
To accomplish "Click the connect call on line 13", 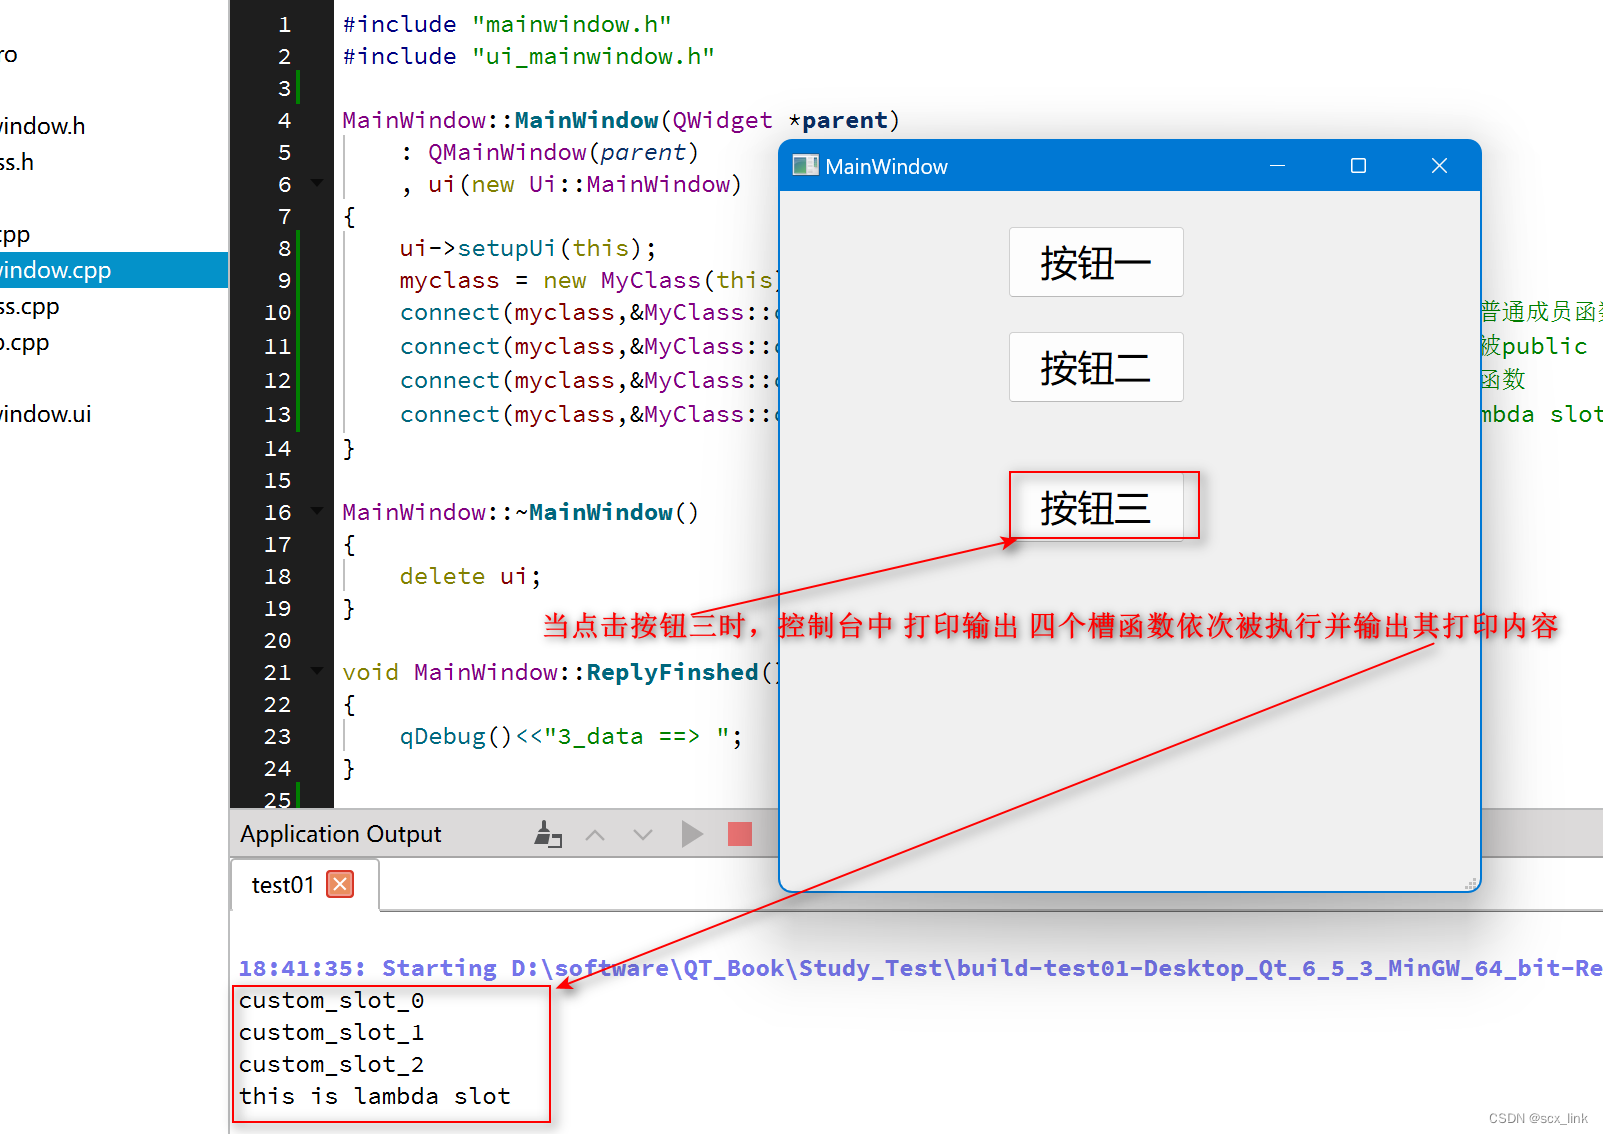I will click(589, 414).
